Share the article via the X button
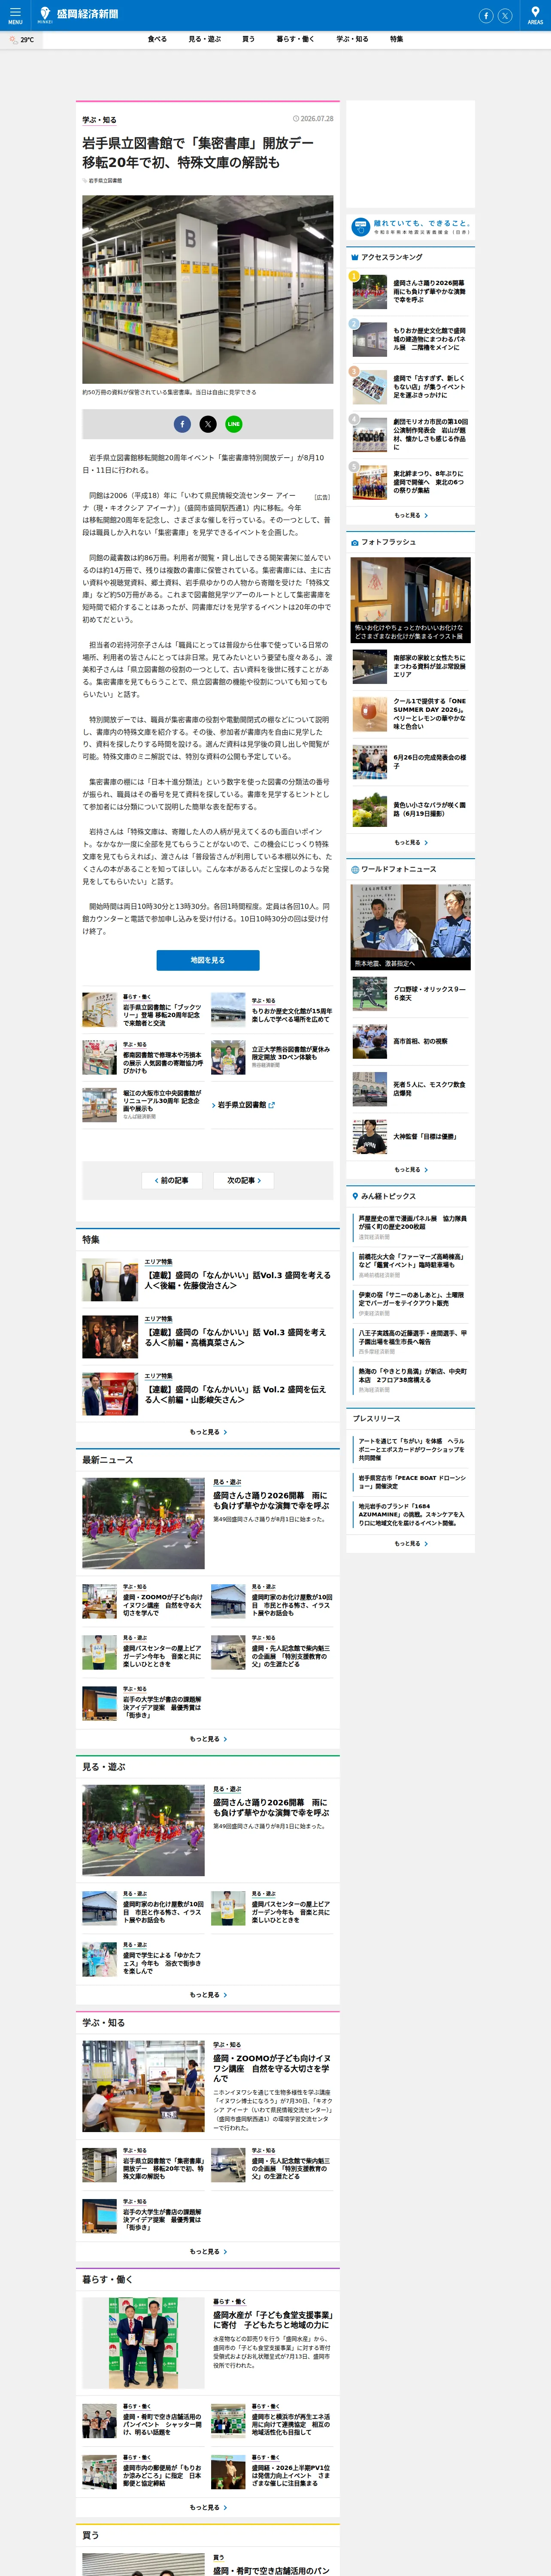This screenshot has height=2576, width=551. click(208, 424)
